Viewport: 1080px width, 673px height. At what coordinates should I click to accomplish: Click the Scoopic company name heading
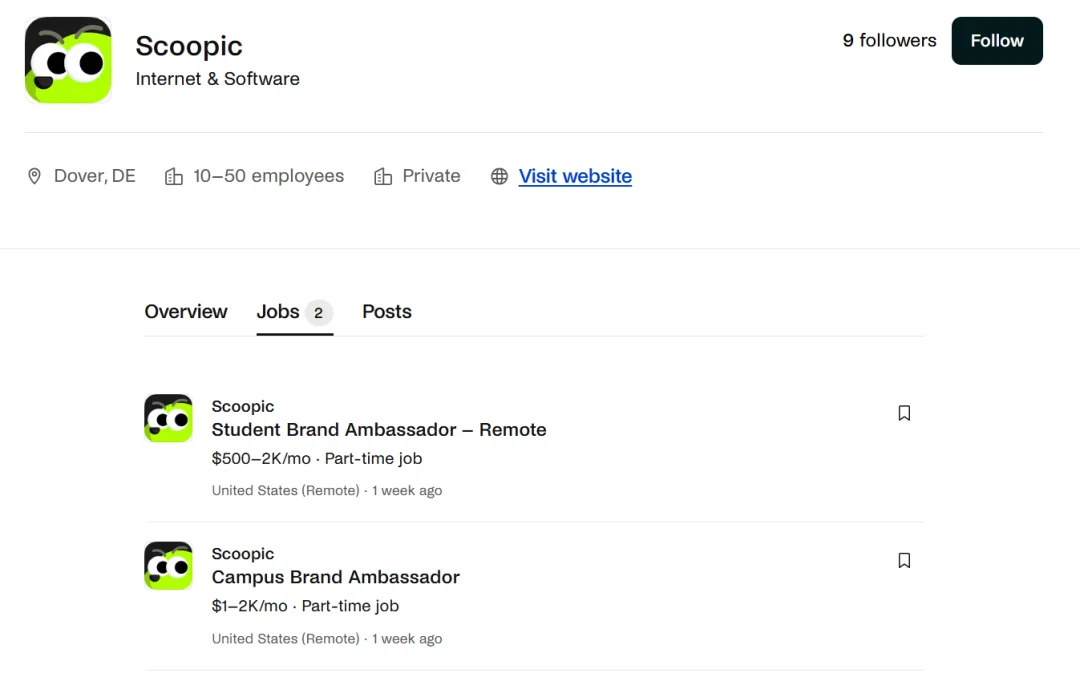[x=189, y=46]
